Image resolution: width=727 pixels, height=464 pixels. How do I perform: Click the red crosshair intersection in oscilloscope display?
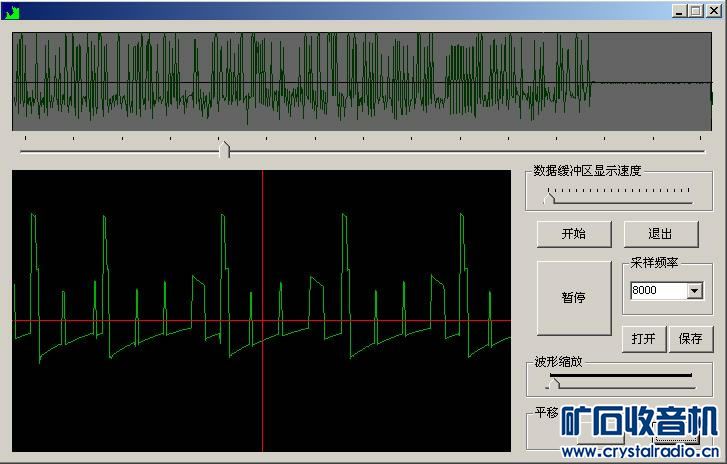(263, 321)
